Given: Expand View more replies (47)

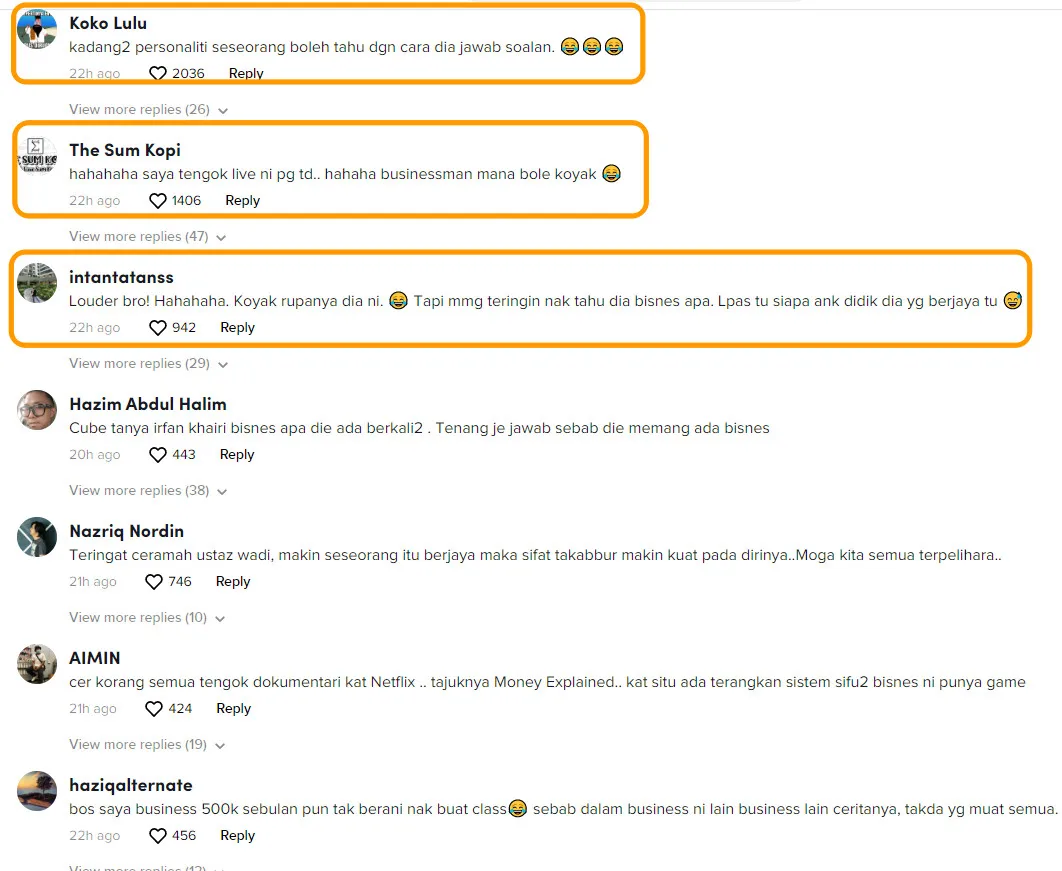Looking at the screenshot, I should [147, 237].
